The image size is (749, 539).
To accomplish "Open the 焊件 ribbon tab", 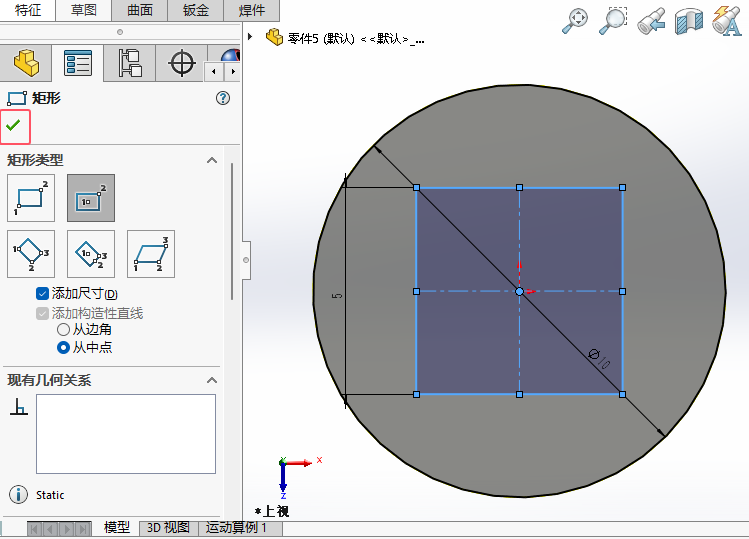I will [252, 10].
